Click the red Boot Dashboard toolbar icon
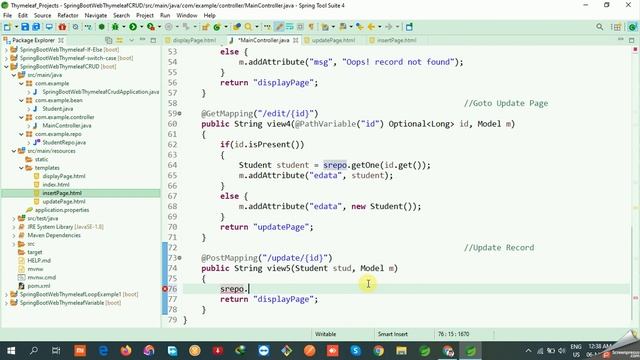The image size is (640, 360). [x=62, y=27]
